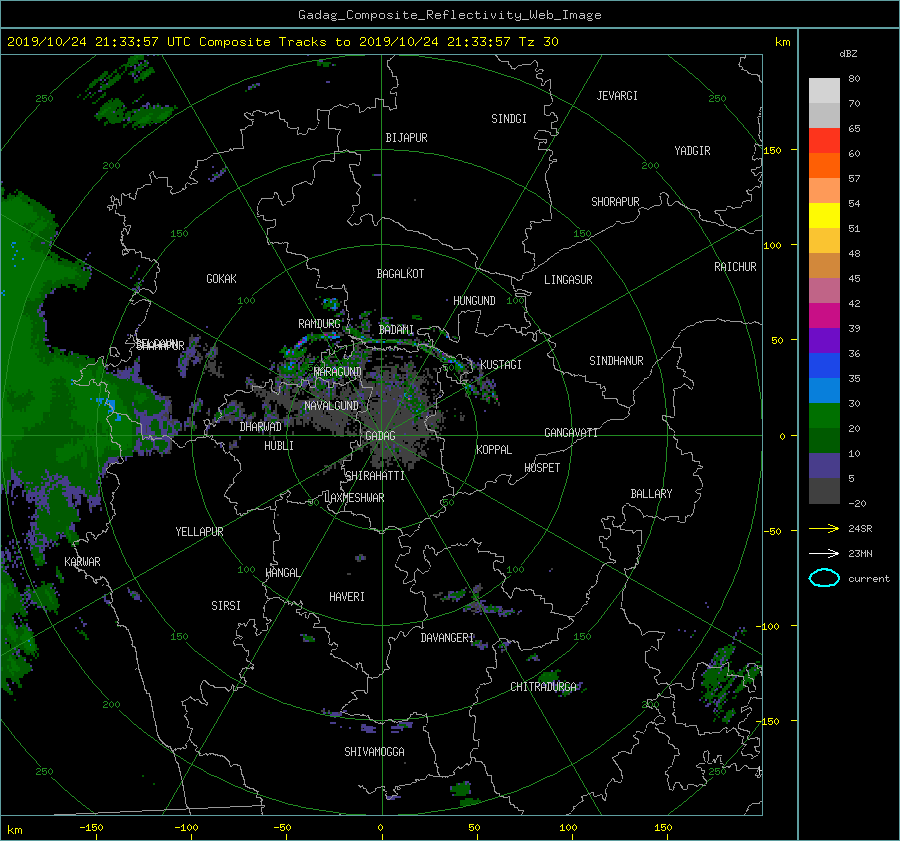Click the UTC timestamp header line
Viewport: 900px width, 841px height.
tap(283, 42)
